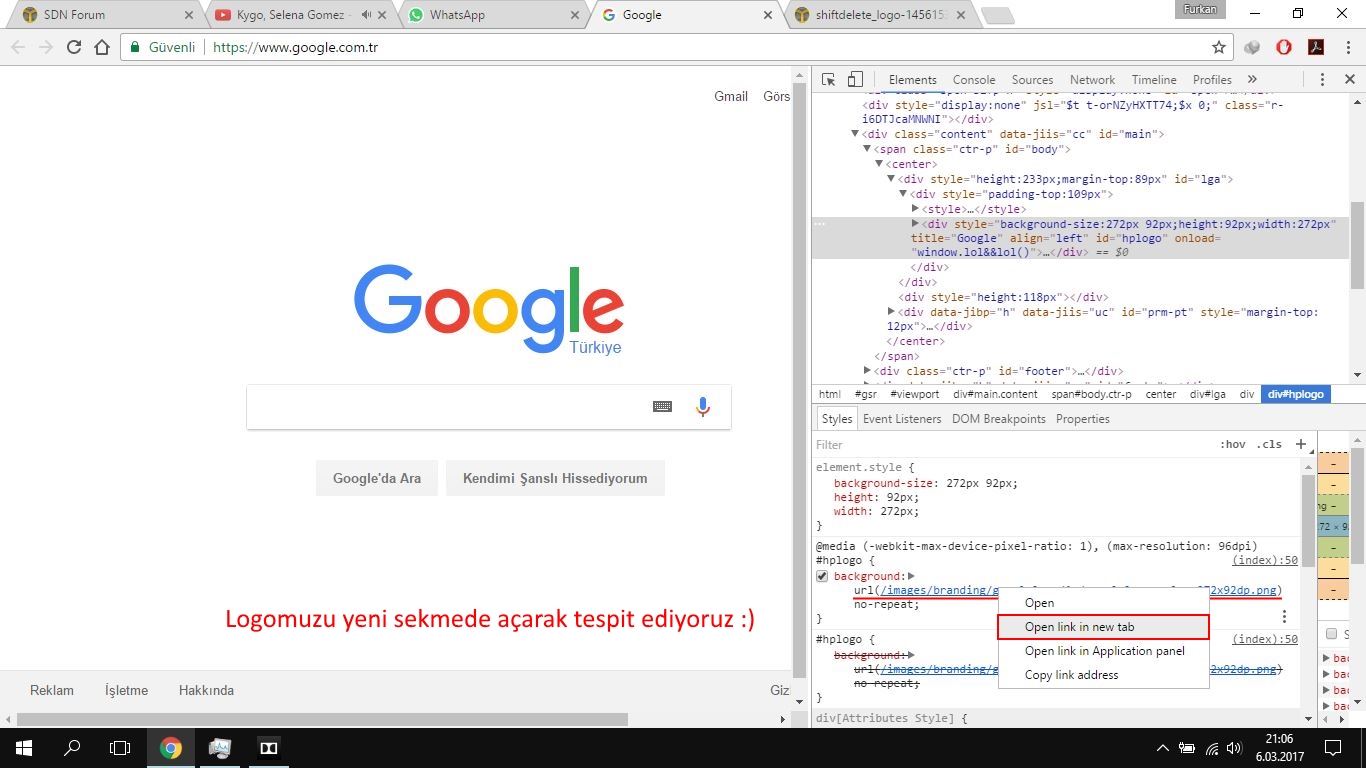Click Kendimi Şanslı Hissediyorum button
Image resolution: width=1366 pixels, height=768 pixels.
(555, 478)
